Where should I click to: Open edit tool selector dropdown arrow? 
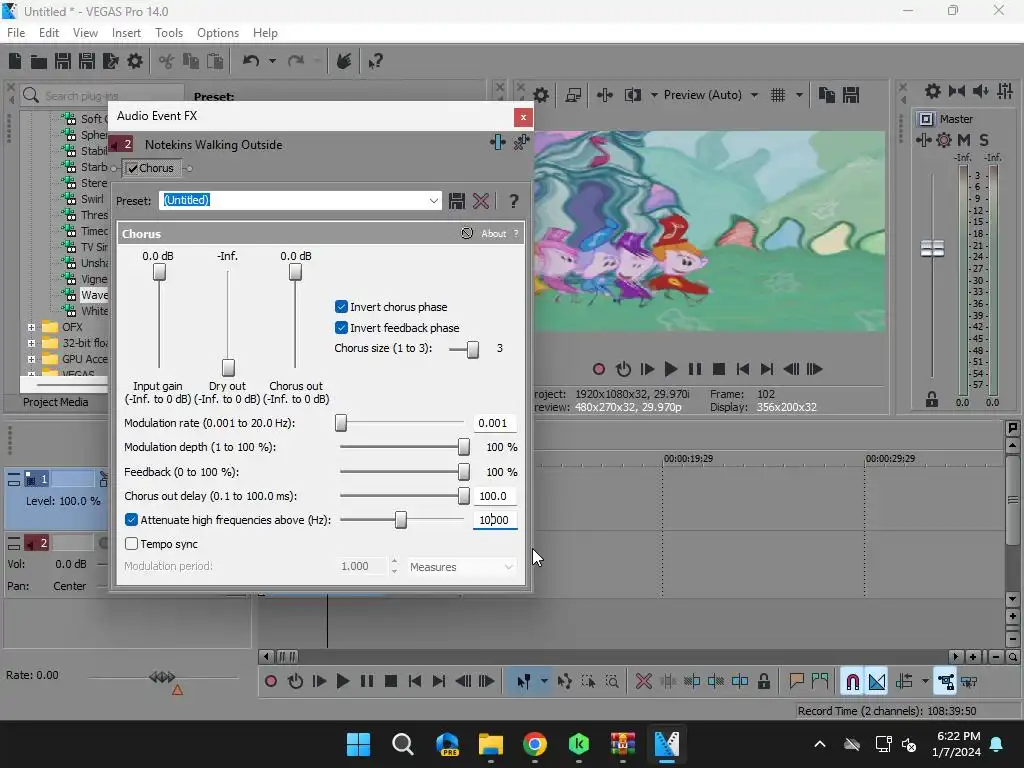(544, 682)
